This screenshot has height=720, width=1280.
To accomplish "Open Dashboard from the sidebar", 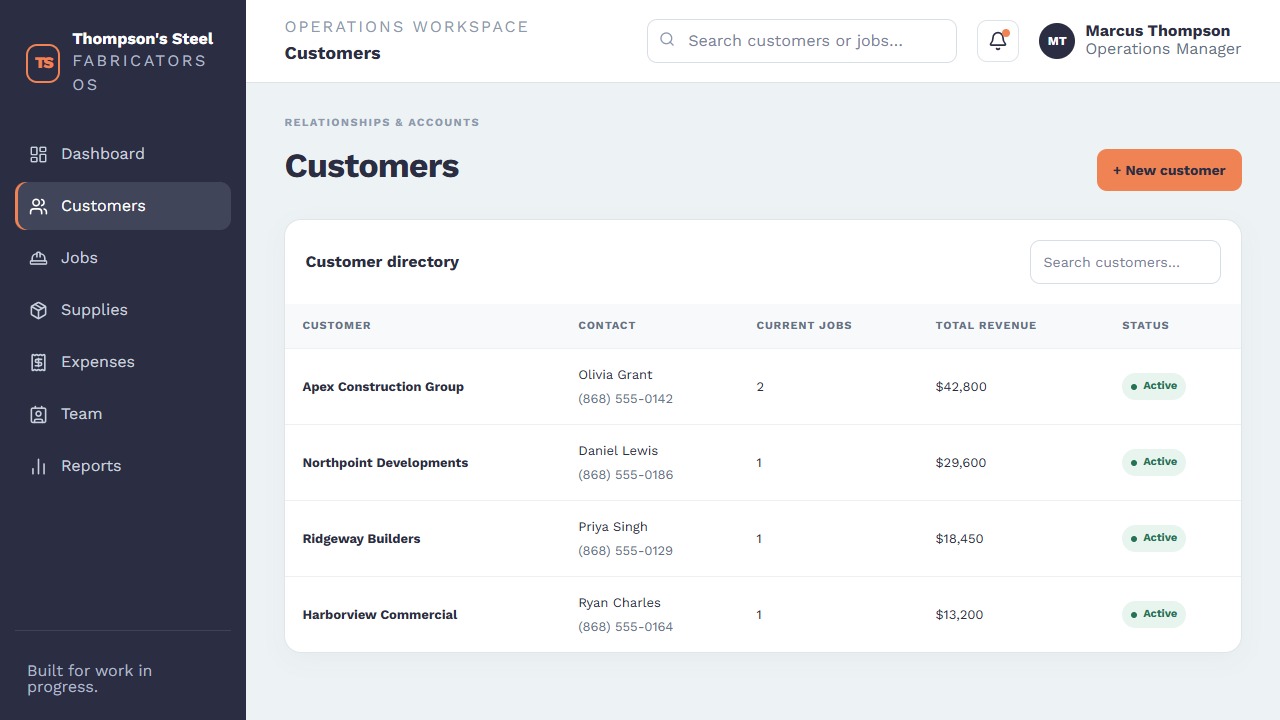I will pos(123,154).
